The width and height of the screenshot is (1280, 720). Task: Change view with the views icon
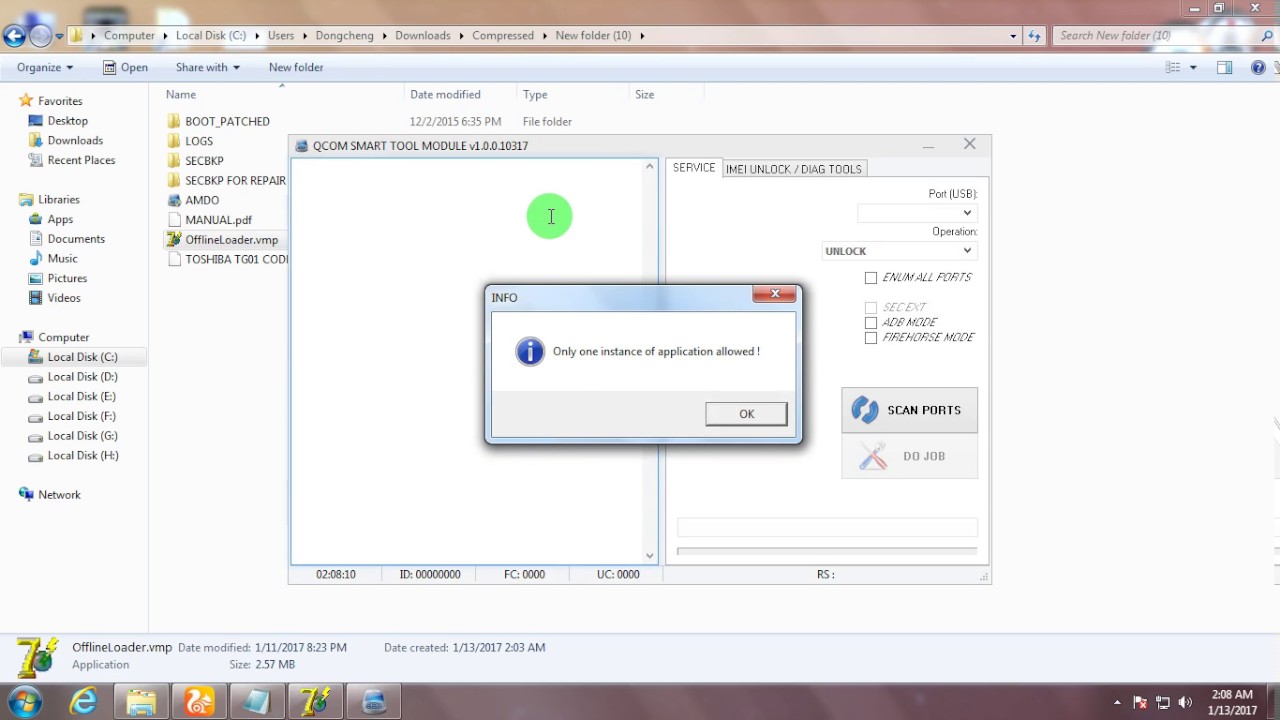coord(1173,67)
